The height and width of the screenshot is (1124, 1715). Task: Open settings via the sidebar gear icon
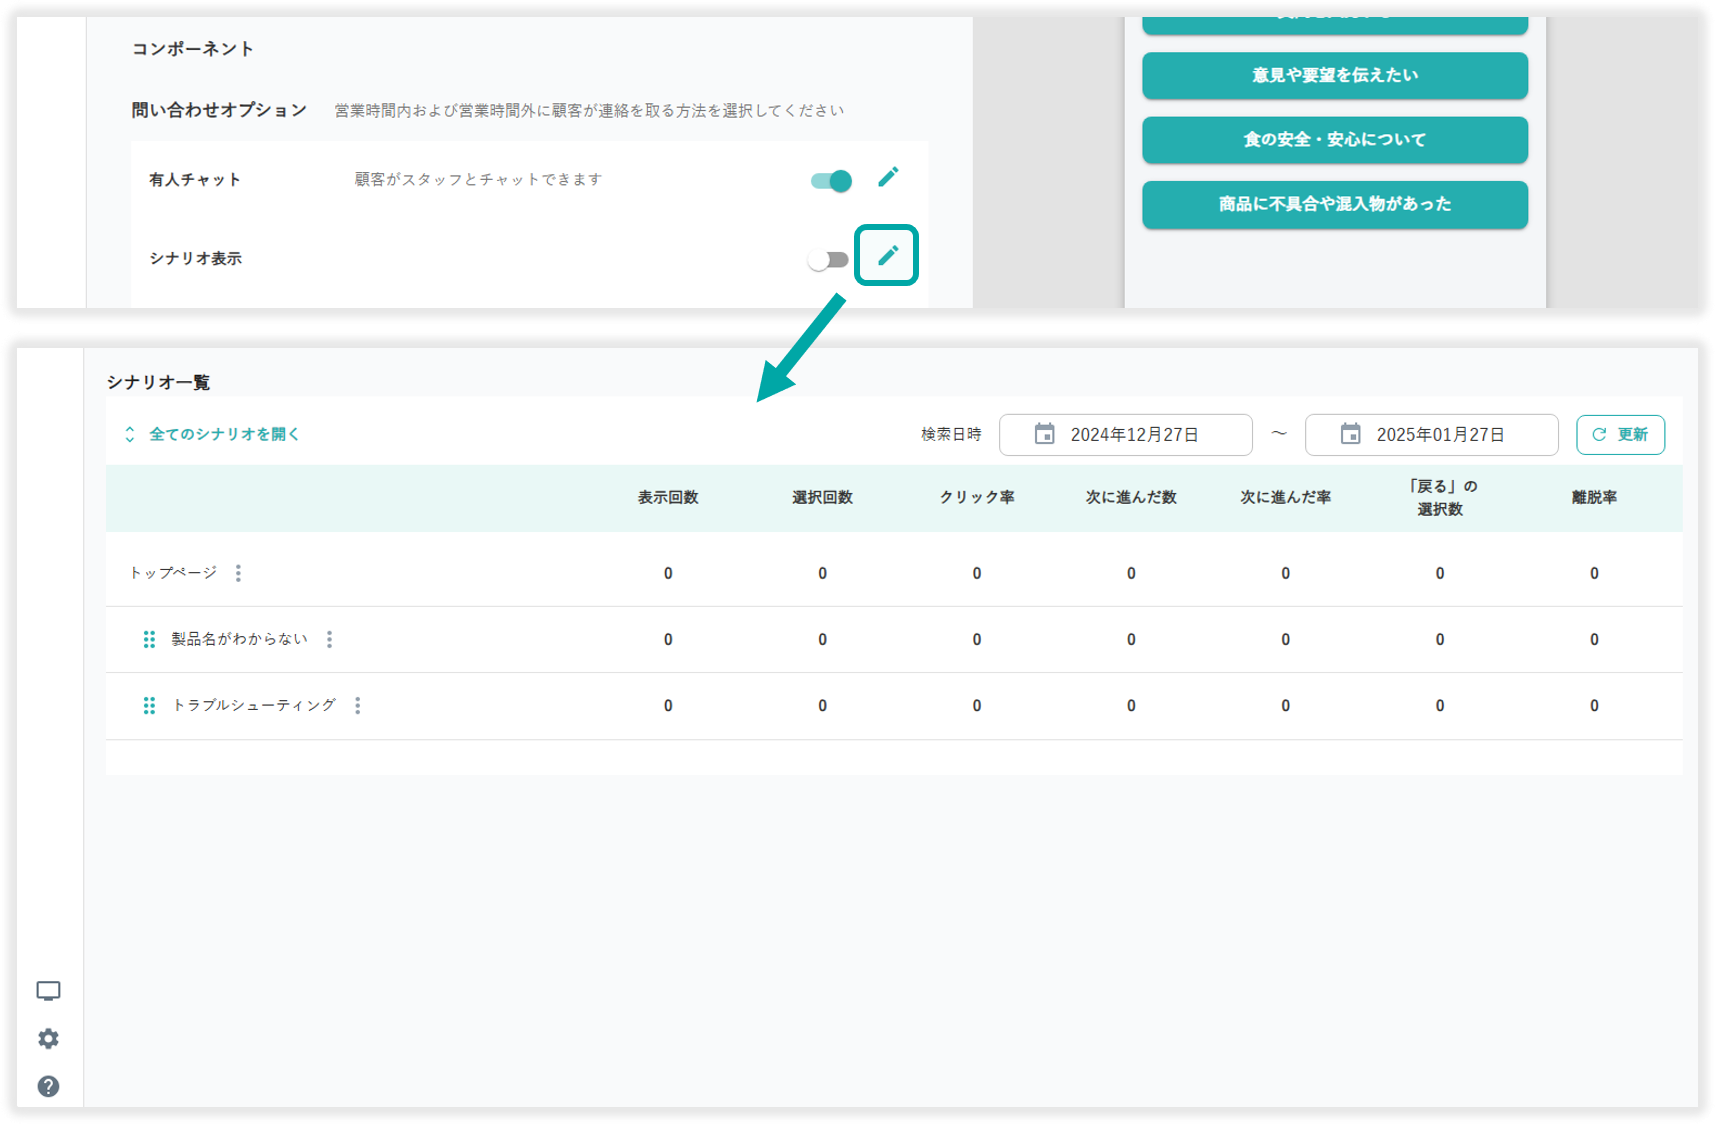pyautogui.click(x=48, y=1039)
